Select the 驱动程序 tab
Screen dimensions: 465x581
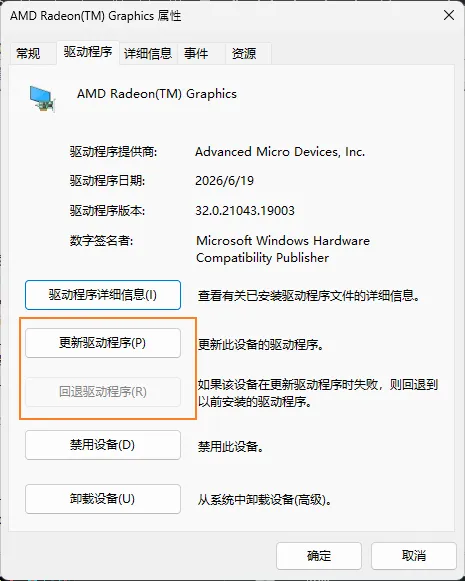(x=88, y=52)
